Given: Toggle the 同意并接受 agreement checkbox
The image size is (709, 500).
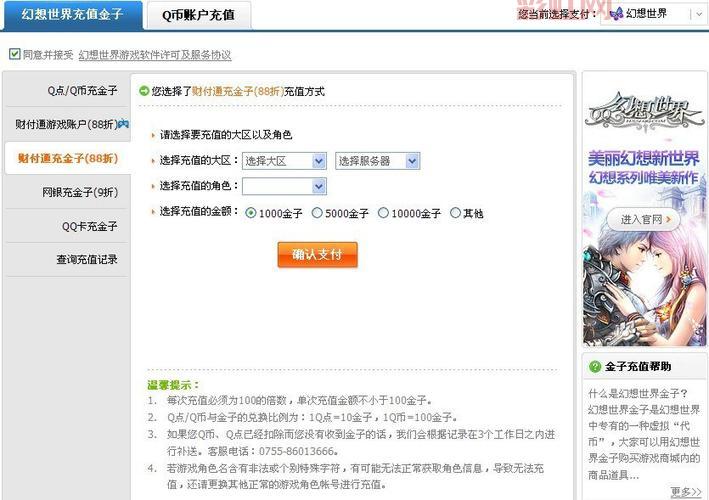Looking at the screenshot, I should (x=14, y=54).
